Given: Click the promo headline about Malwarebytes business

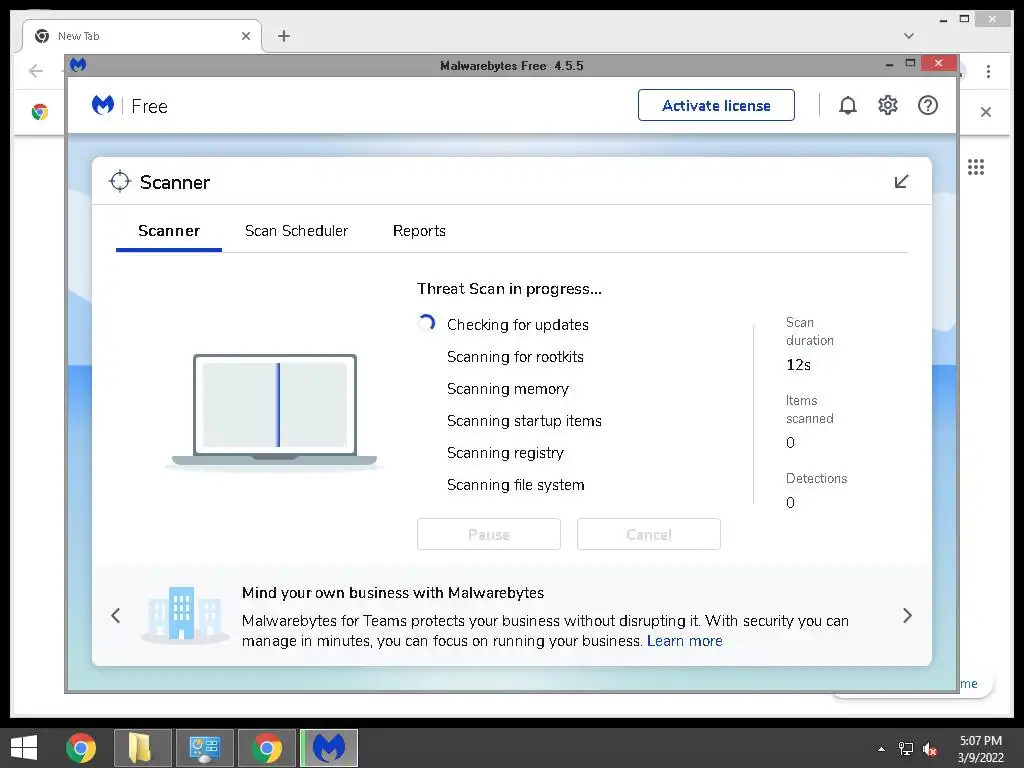Looking at the screenshot, I should pyautogui.click(x=392, y=592).
